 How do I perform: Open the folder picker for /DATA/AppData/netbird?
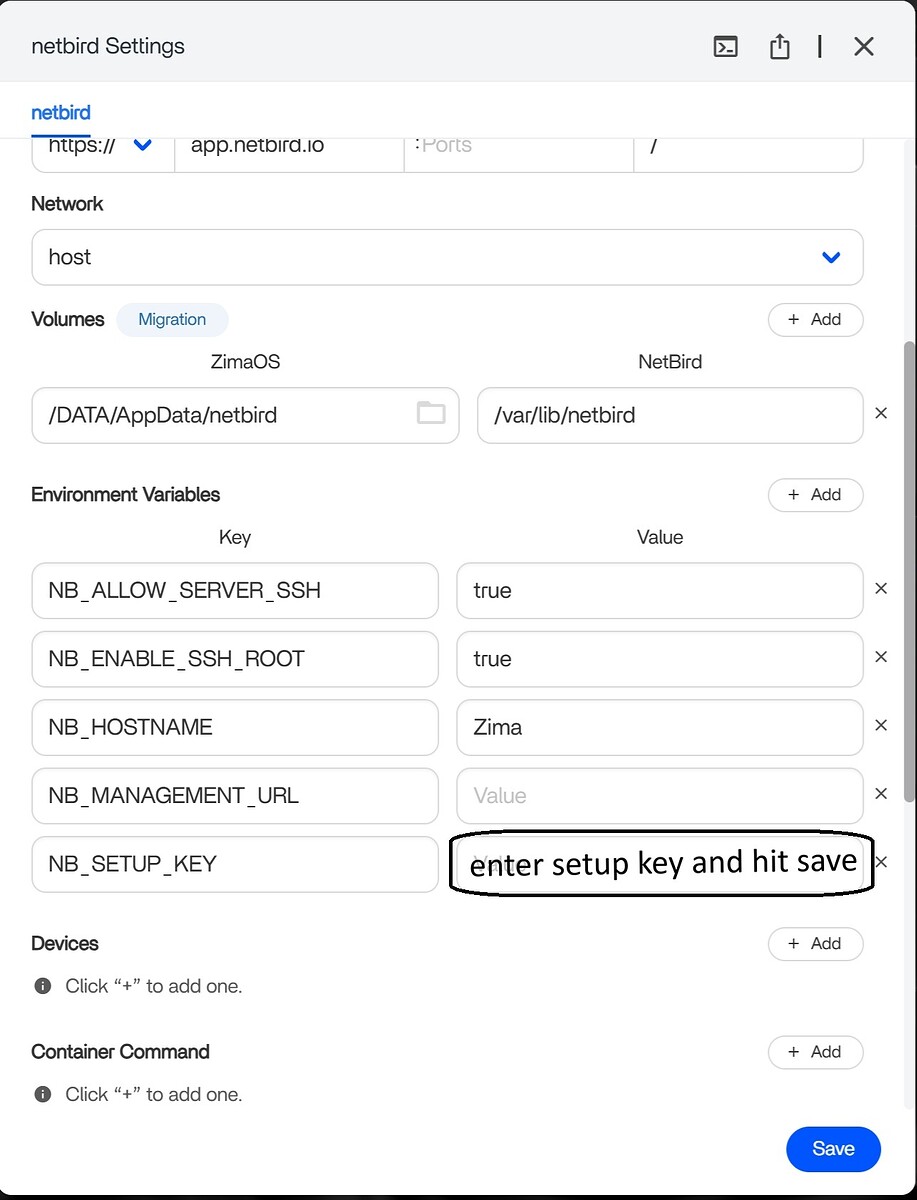point(431,415)
